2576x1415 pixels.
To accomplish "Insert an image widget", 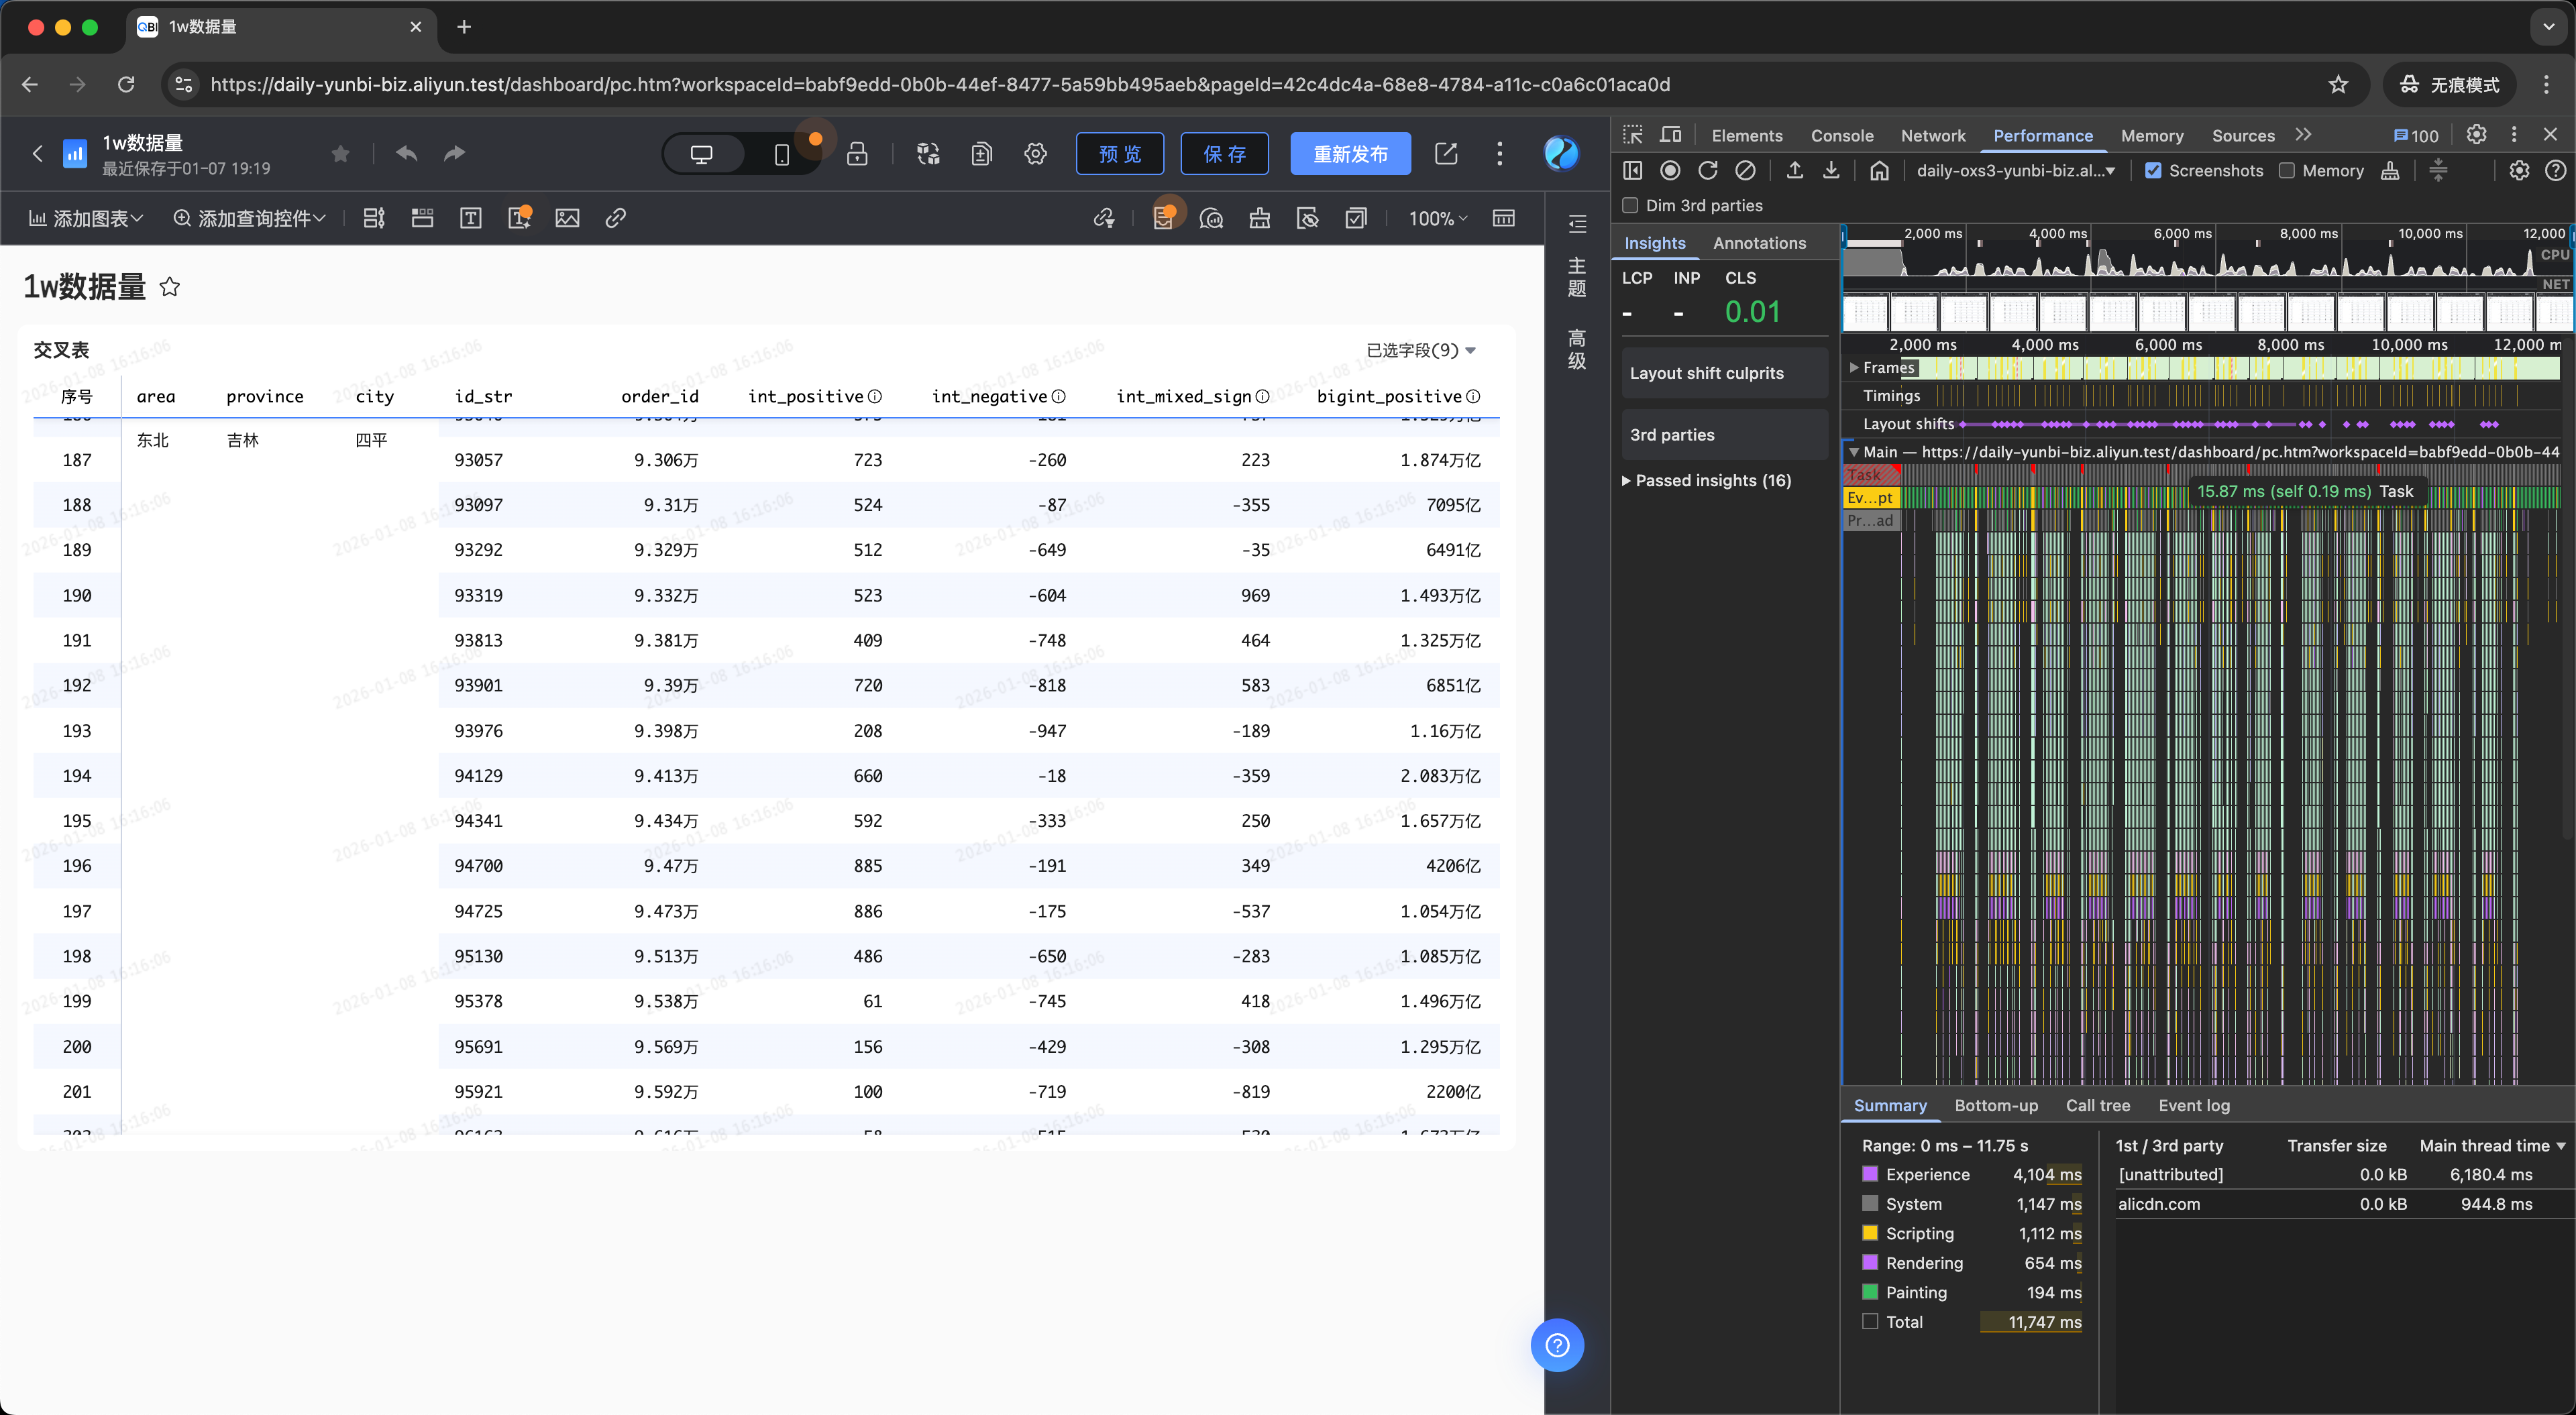I will [567, 218].
